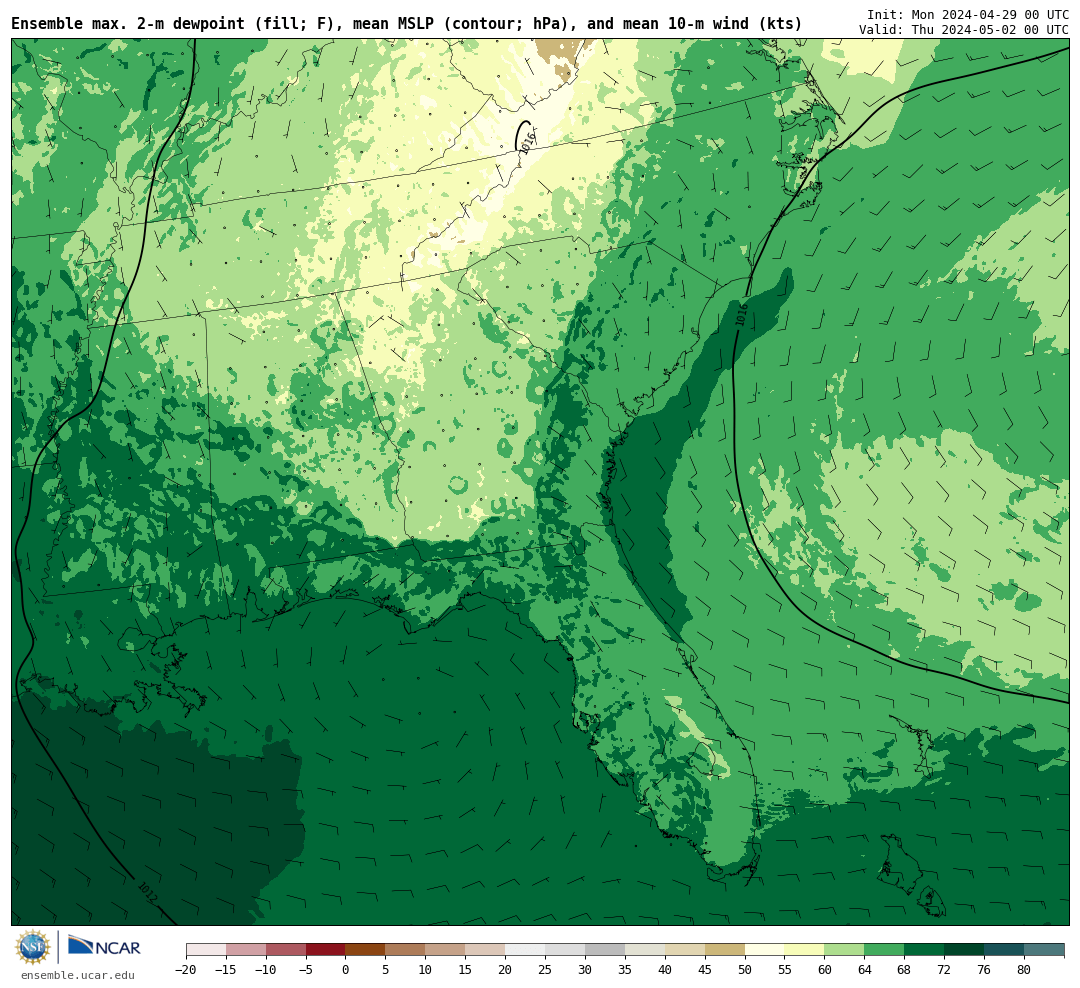The height and width of the screenshot is (988, 1080).
Task: Pick the dark green swatch between 68 and 72
Action: coord(925,950)
